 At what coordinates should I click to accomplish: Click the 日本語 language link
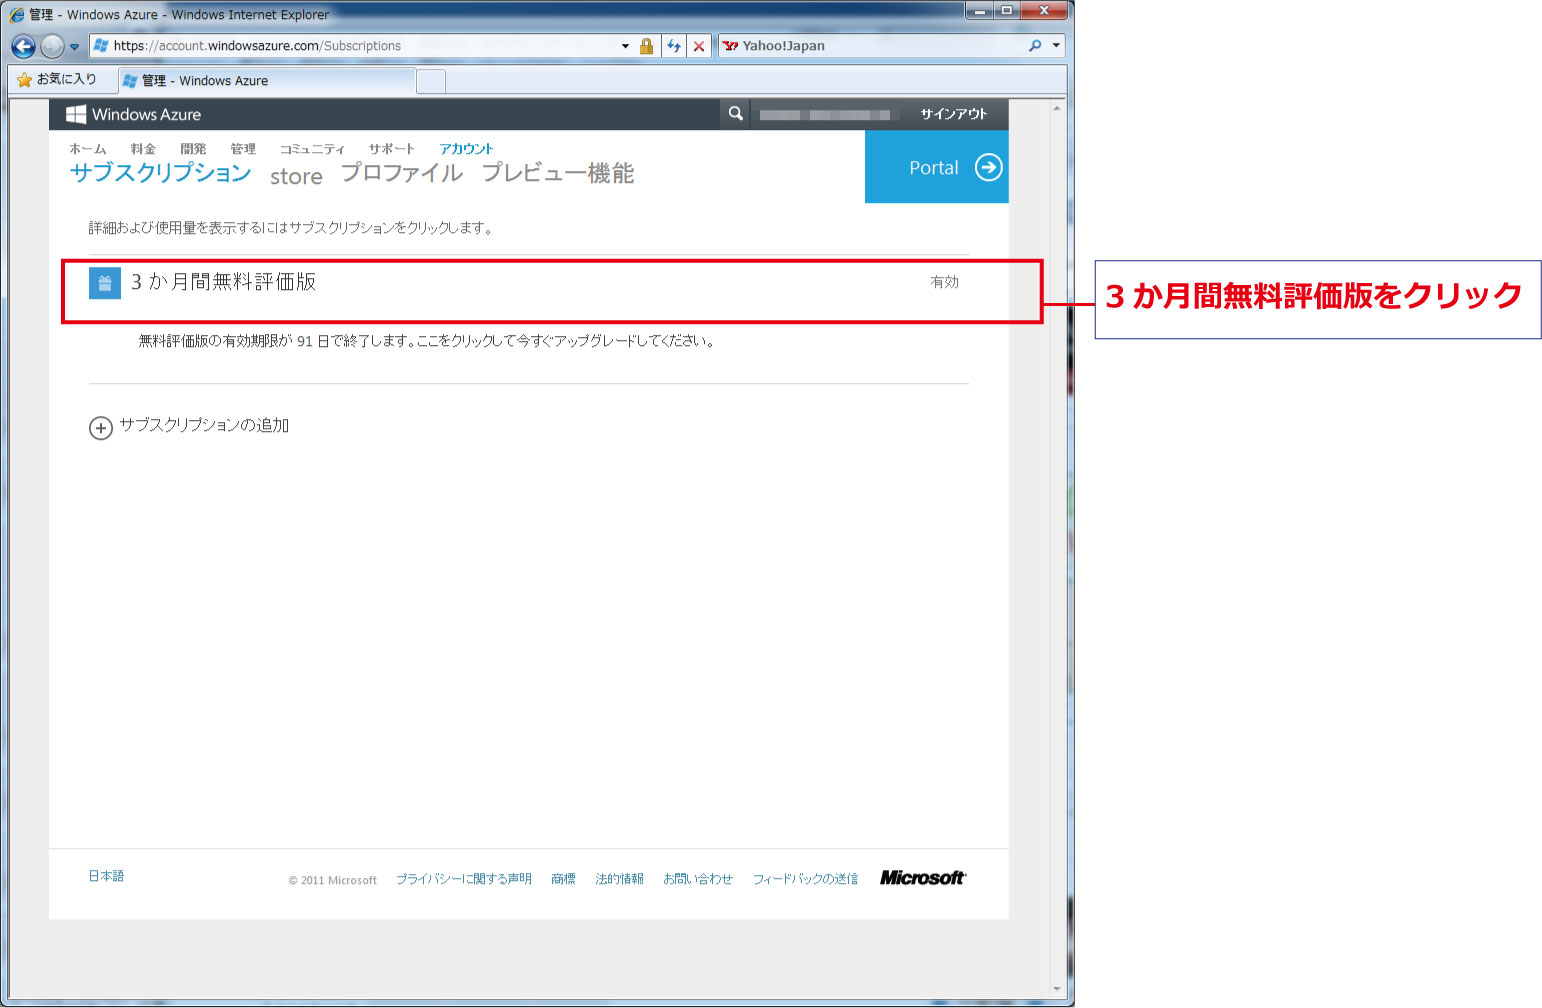[106, 876]
